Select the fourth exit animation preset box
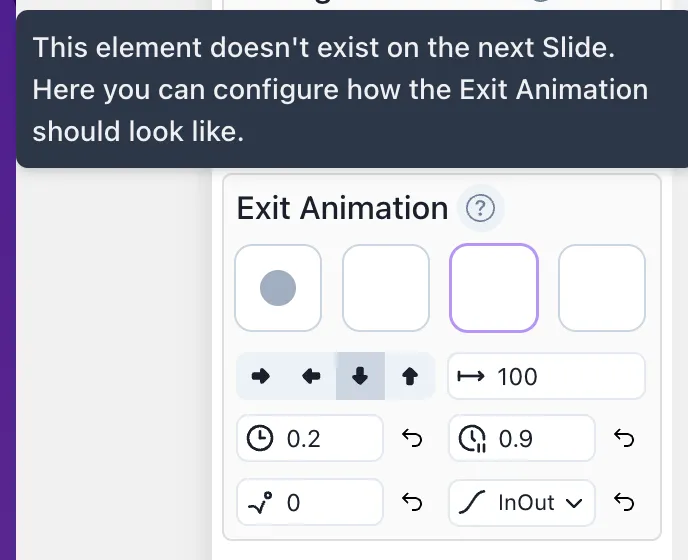 click(x=602, y=288)
